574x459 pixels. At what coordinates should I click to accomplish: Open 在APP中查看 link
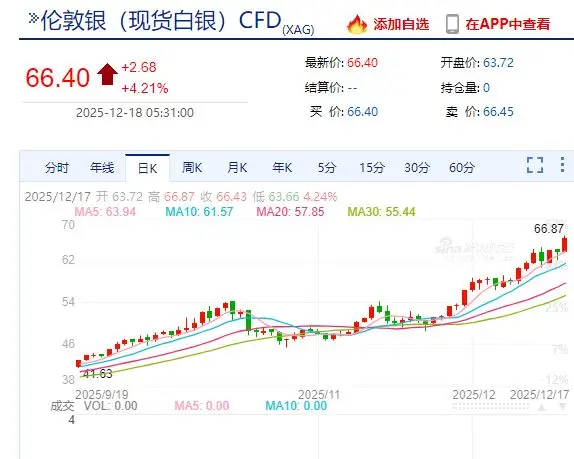click(x=508, y=24)
